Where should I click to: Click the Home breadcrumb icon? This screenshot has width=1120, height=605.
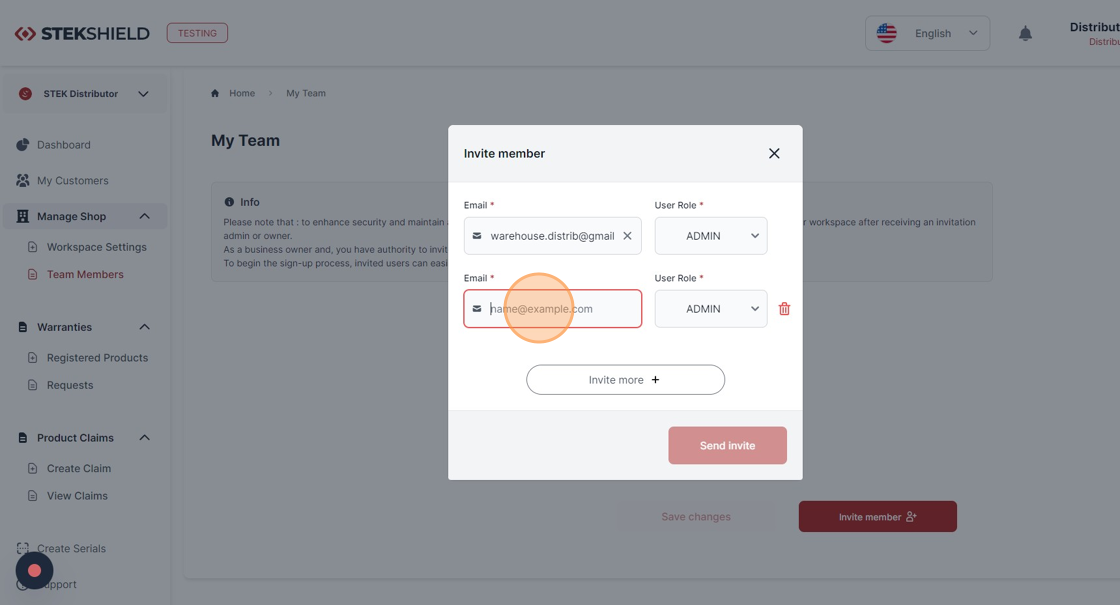[215, 94]
